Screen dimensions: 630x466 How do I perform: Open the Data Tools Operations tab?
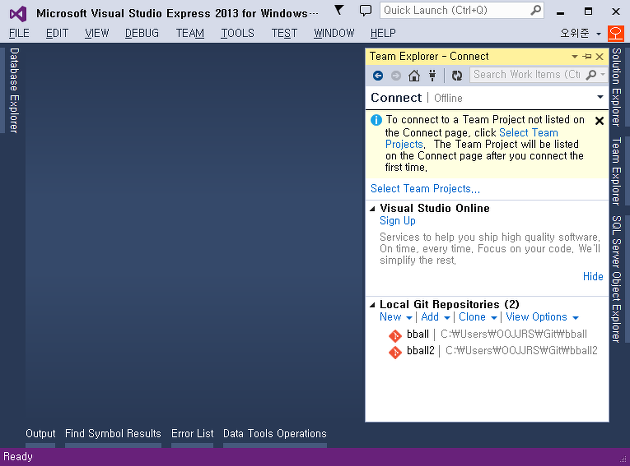point(275,433)
